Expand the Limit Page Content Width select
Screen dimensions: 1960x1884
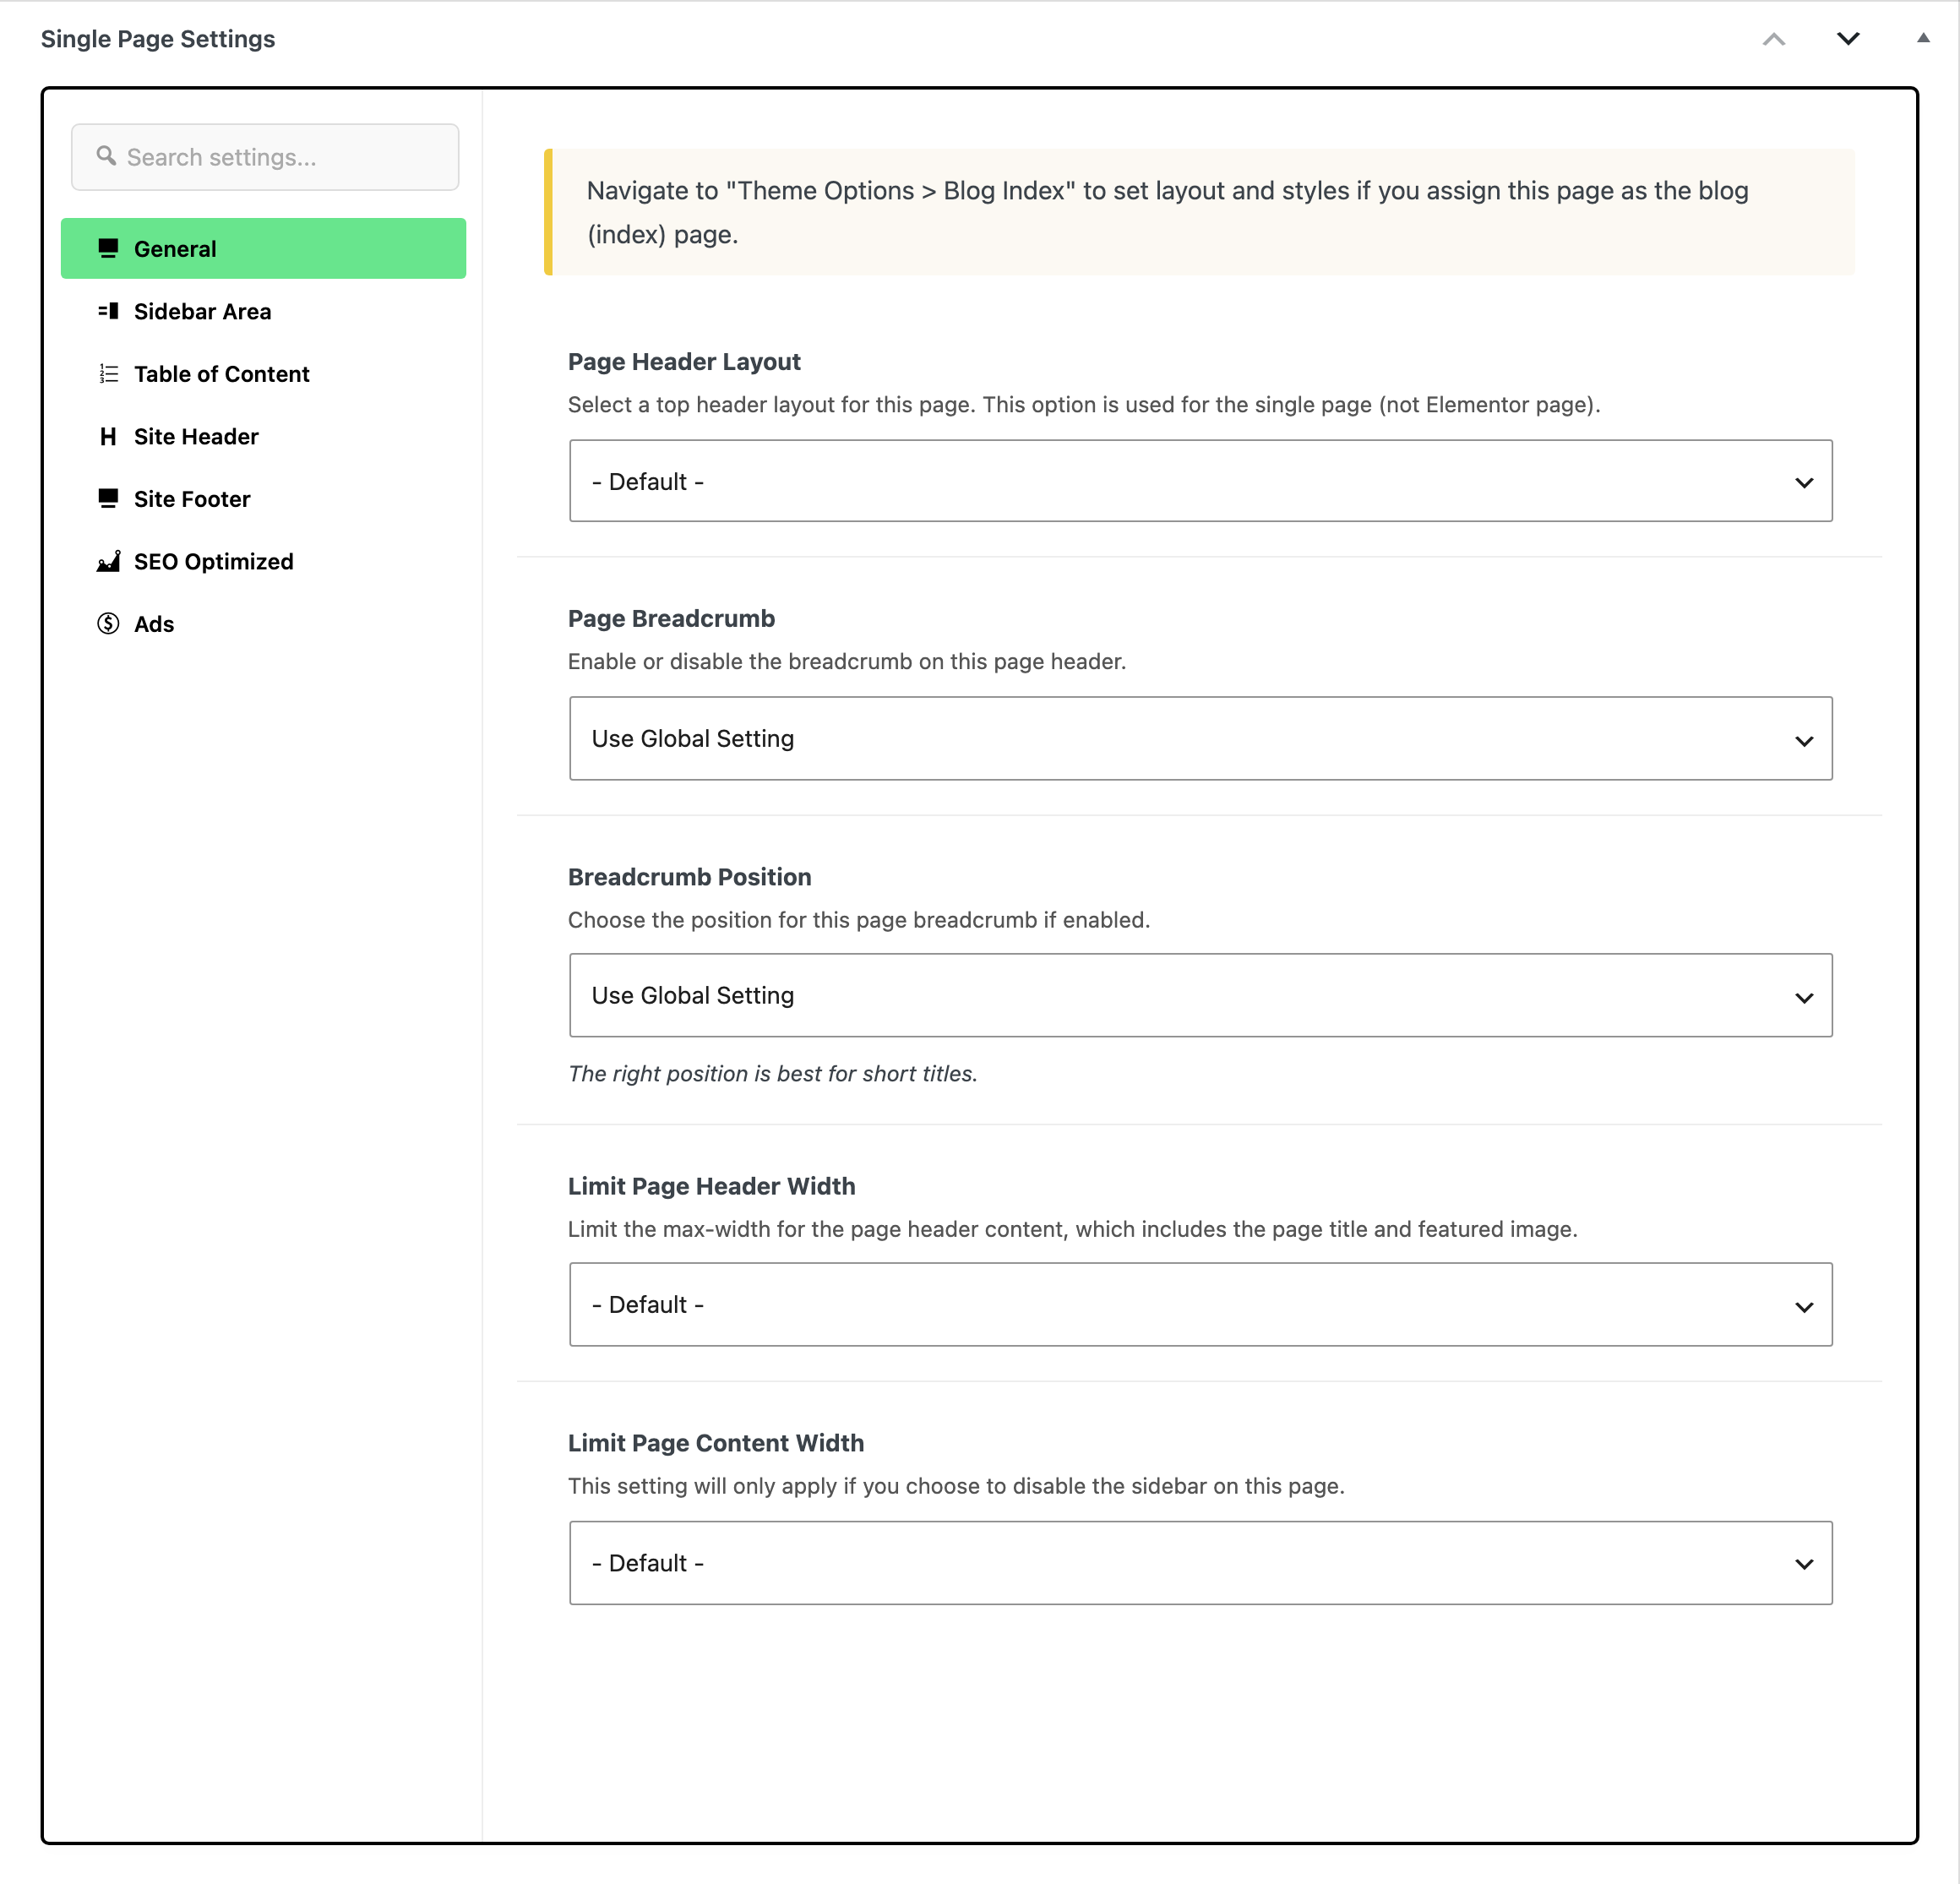point(1200,1564)
